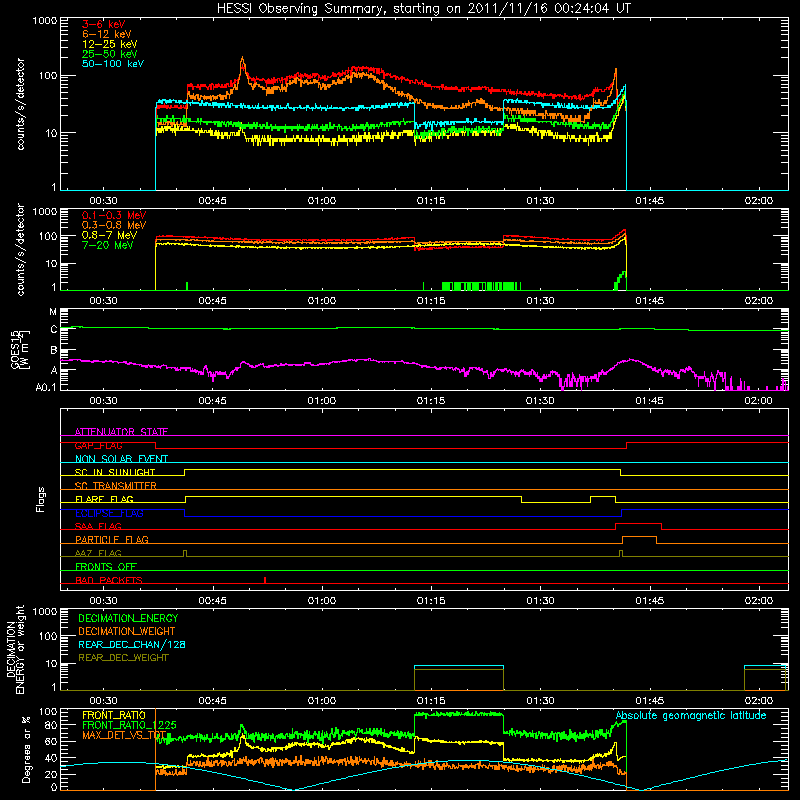Select the PARTICLE_FLAG label
Image resolution: width=800 pixels, height=800 pixels.
tap(112, 539)
